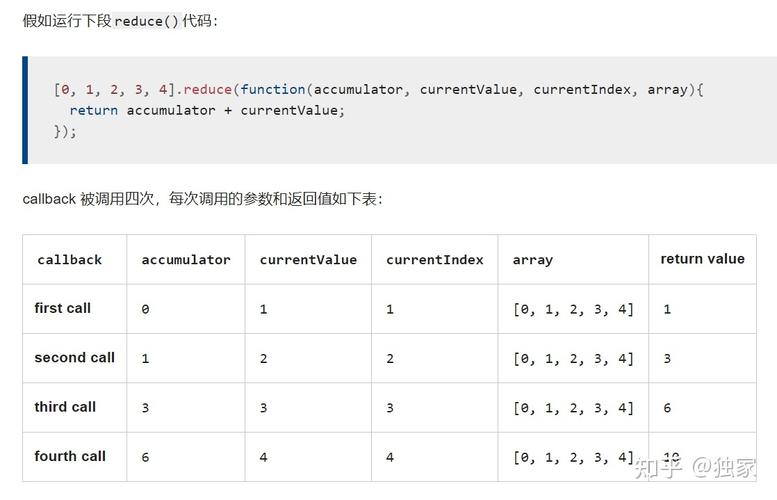The width and height of the screenshot is (777, 500).
Task: Click return value 6 in third call row
Action: tap(667, 408)
